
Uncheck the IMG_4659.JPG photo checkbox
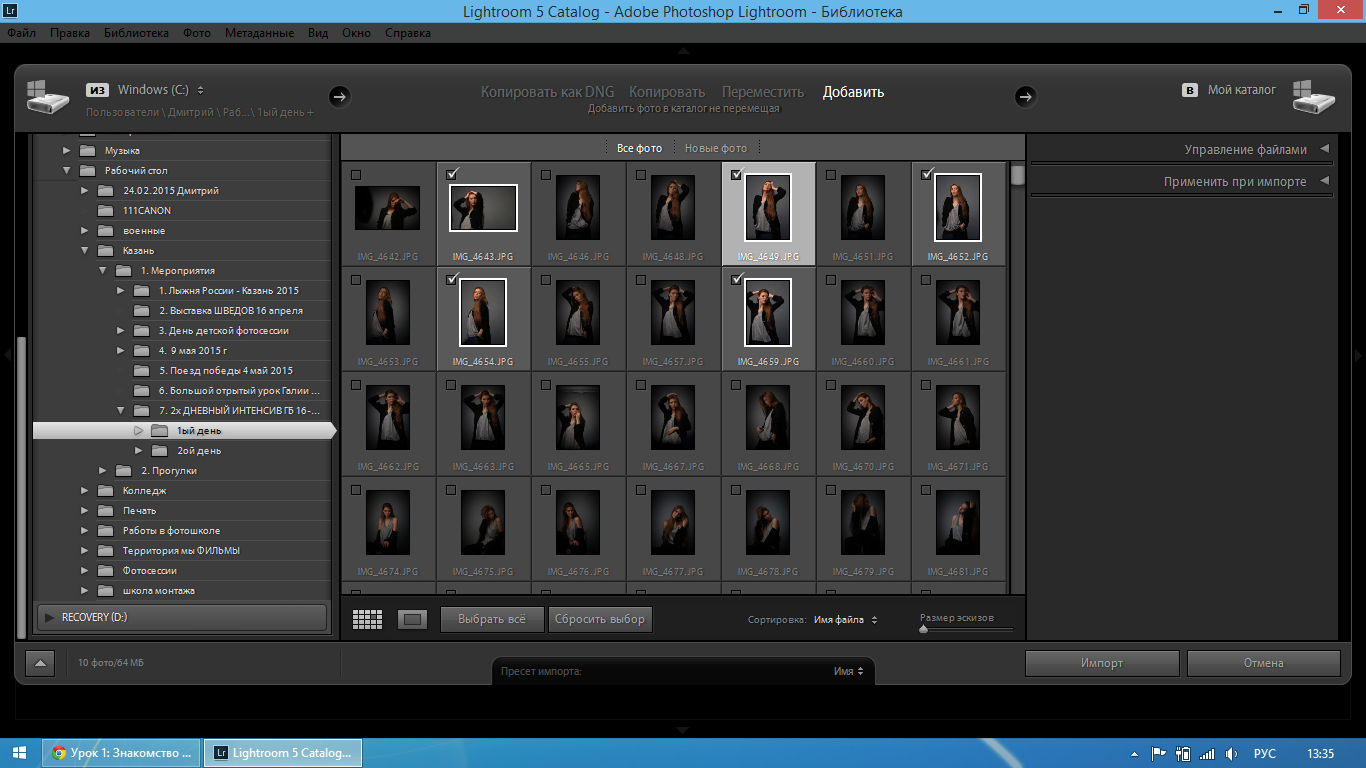[x=737, y=280]
